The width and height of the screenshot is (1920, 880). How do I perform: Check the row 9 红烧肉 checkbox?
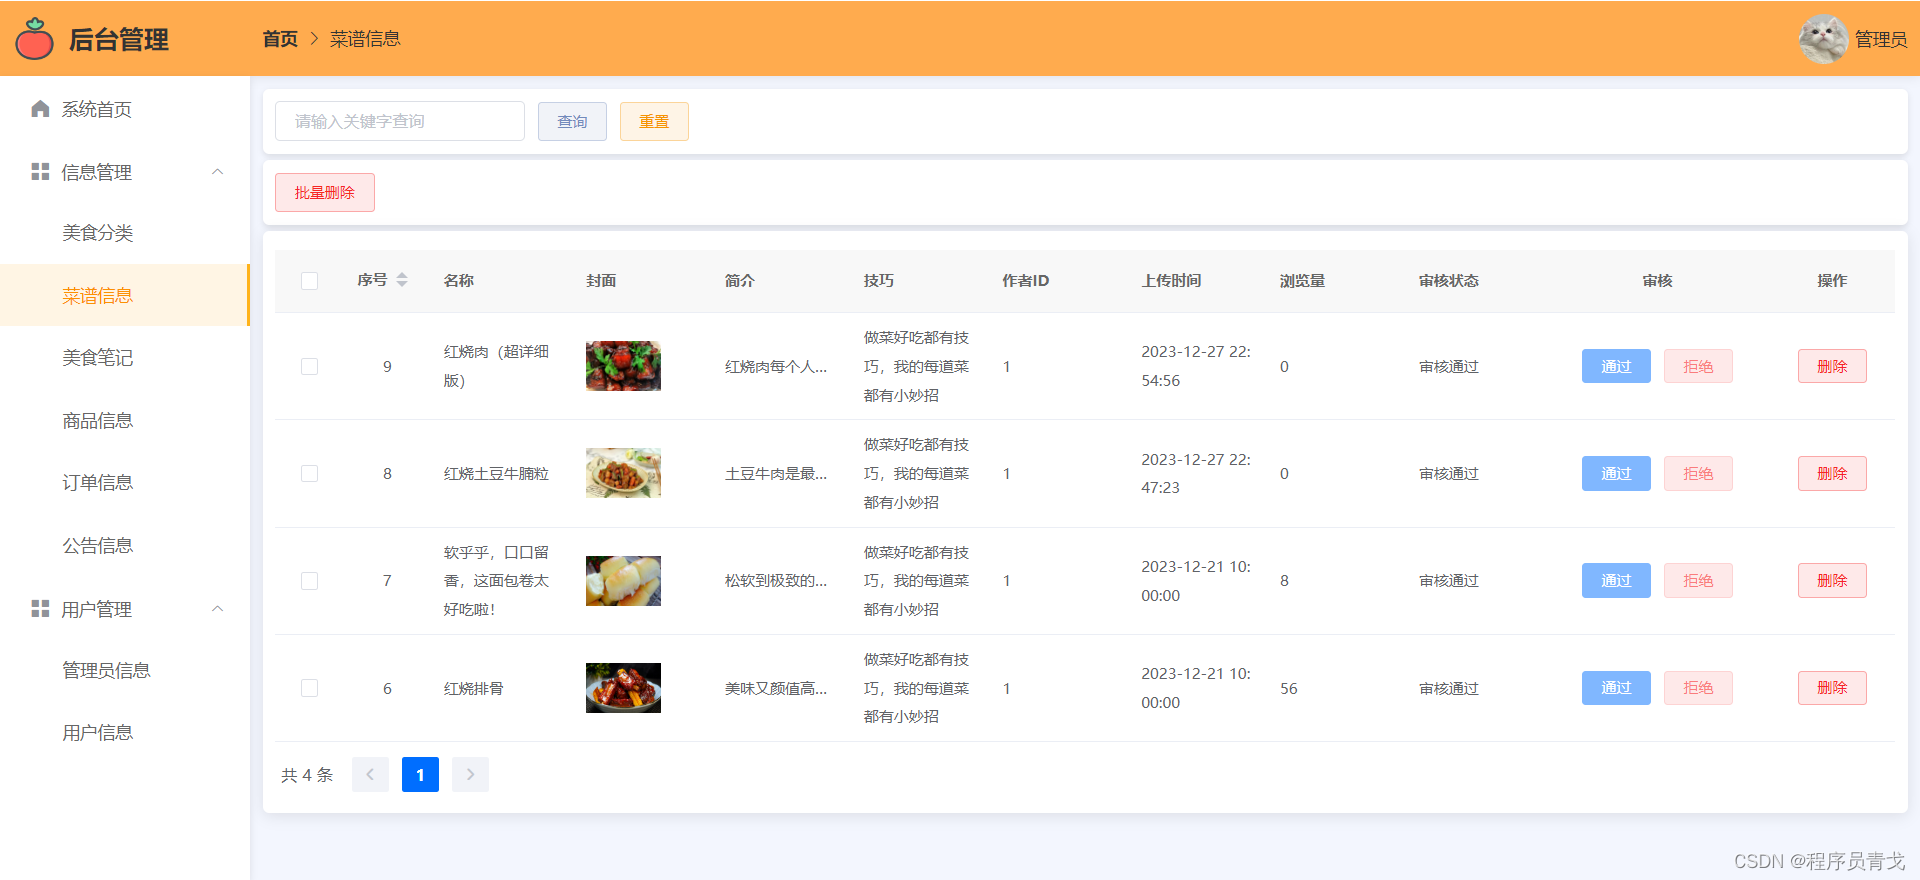click(x=310, y=367)
